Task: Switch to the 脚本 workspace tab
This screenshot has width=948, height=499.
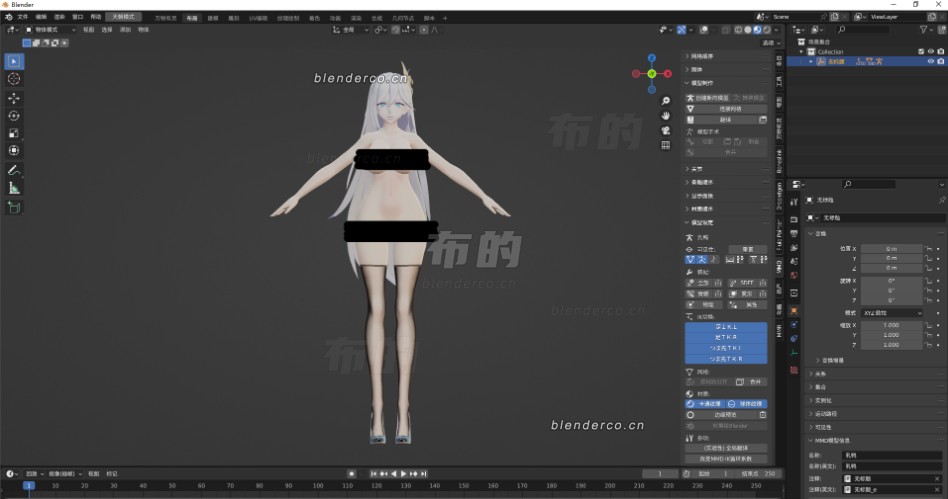Action: (429, 18)
